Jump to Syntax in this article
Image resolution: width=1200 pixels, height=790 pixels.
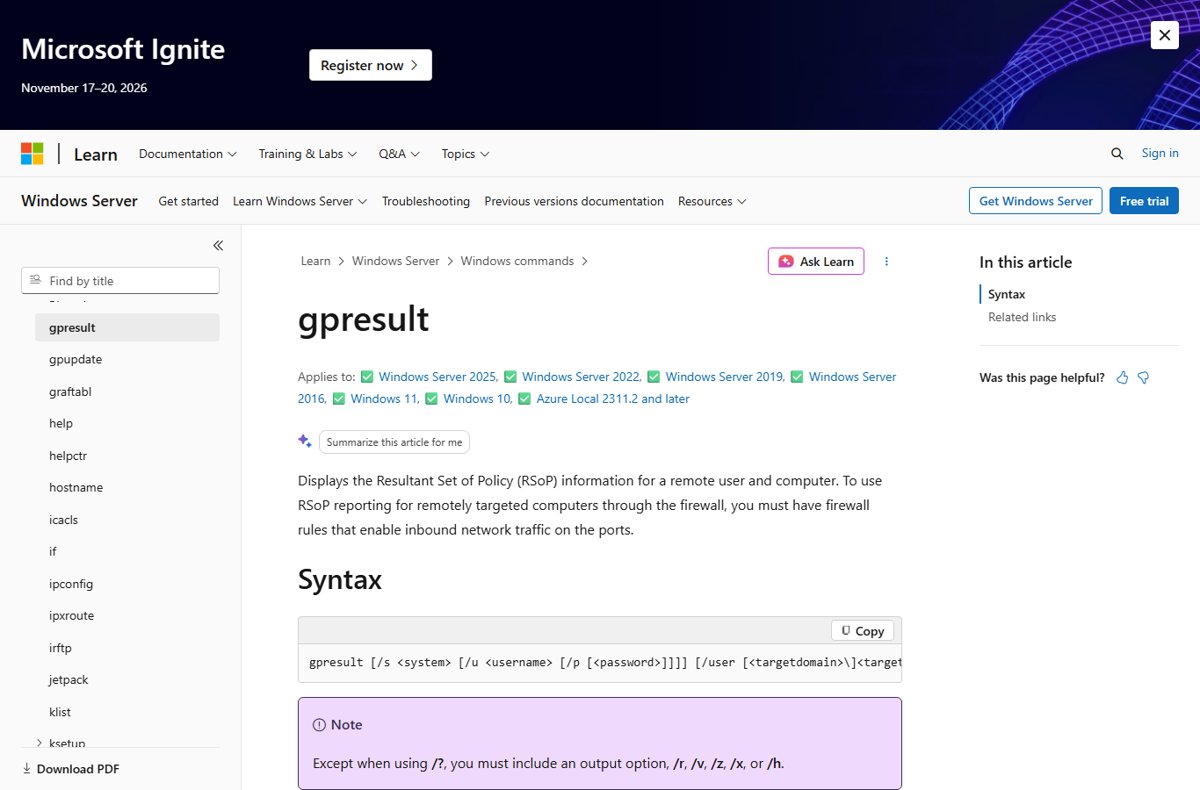click(x=1007, y=294)
